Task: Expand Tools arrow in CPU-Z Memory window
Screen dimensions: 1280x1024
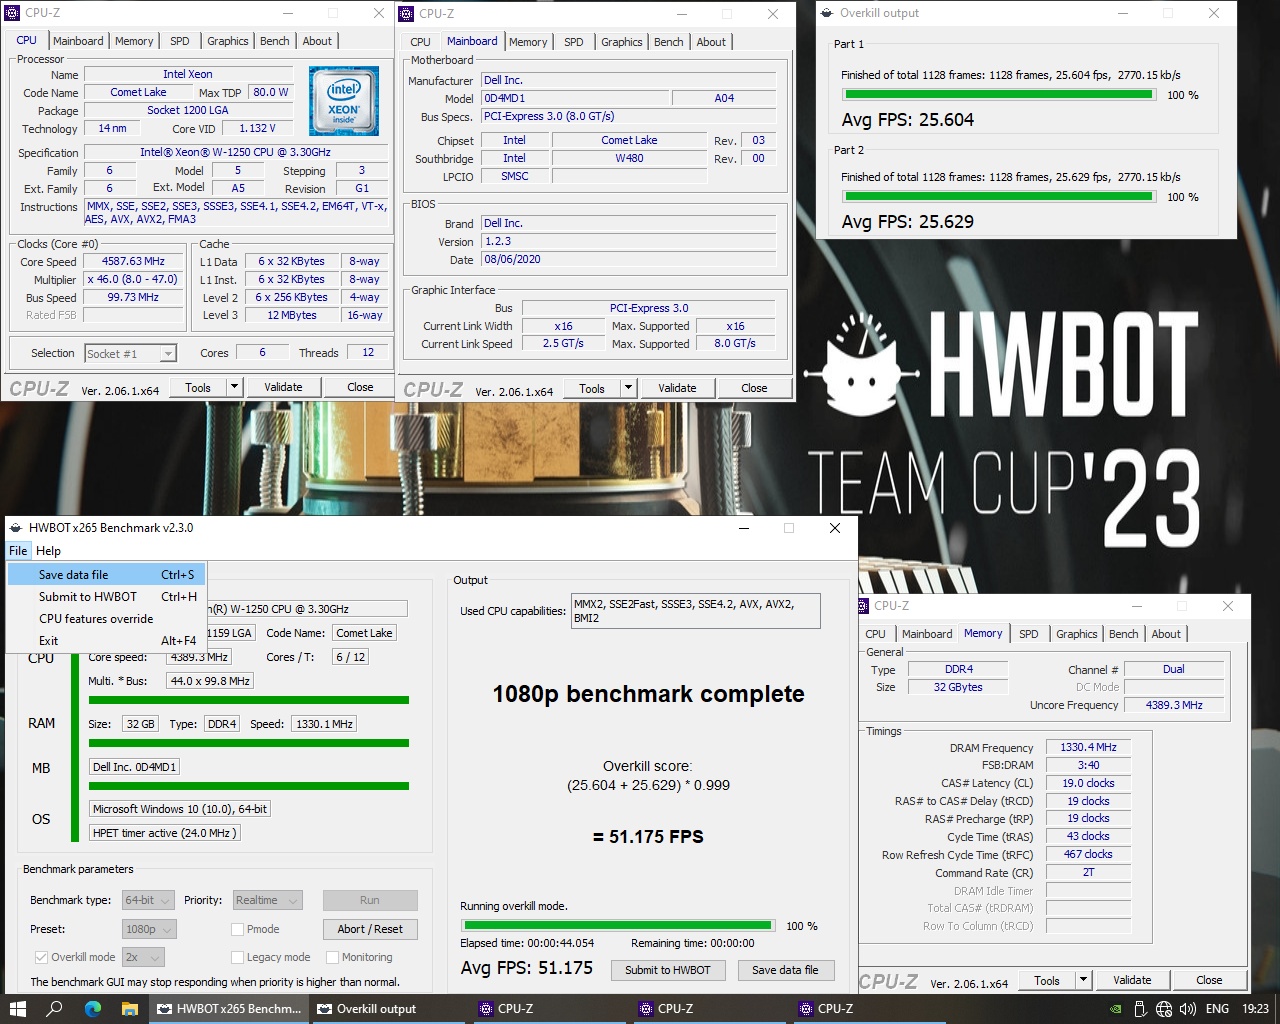Action: [1083, 980]
